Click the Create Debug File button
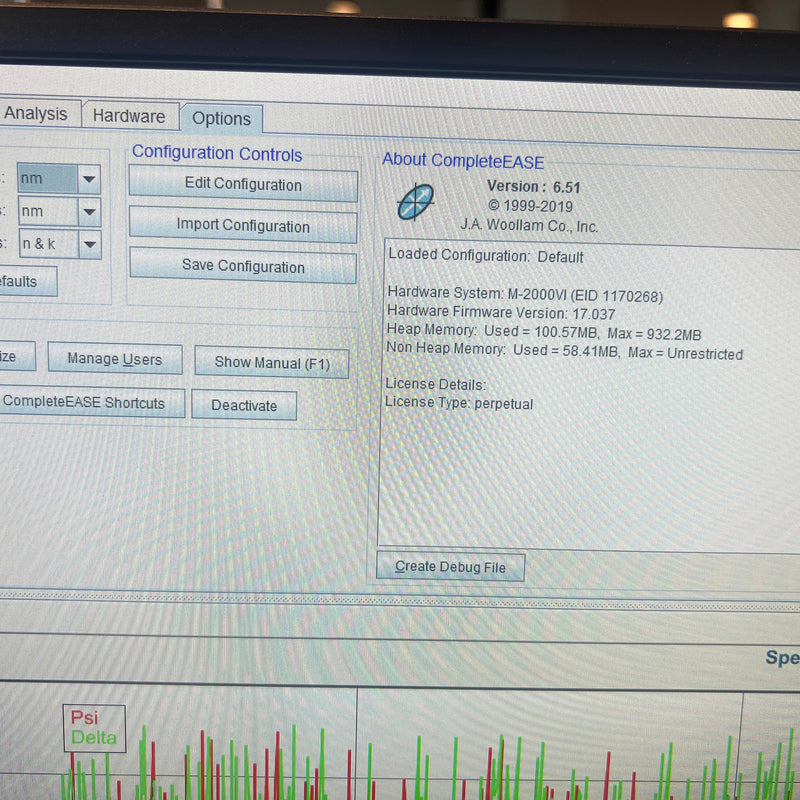Screen dimensions: 800x800 click(x=450, y=567)
